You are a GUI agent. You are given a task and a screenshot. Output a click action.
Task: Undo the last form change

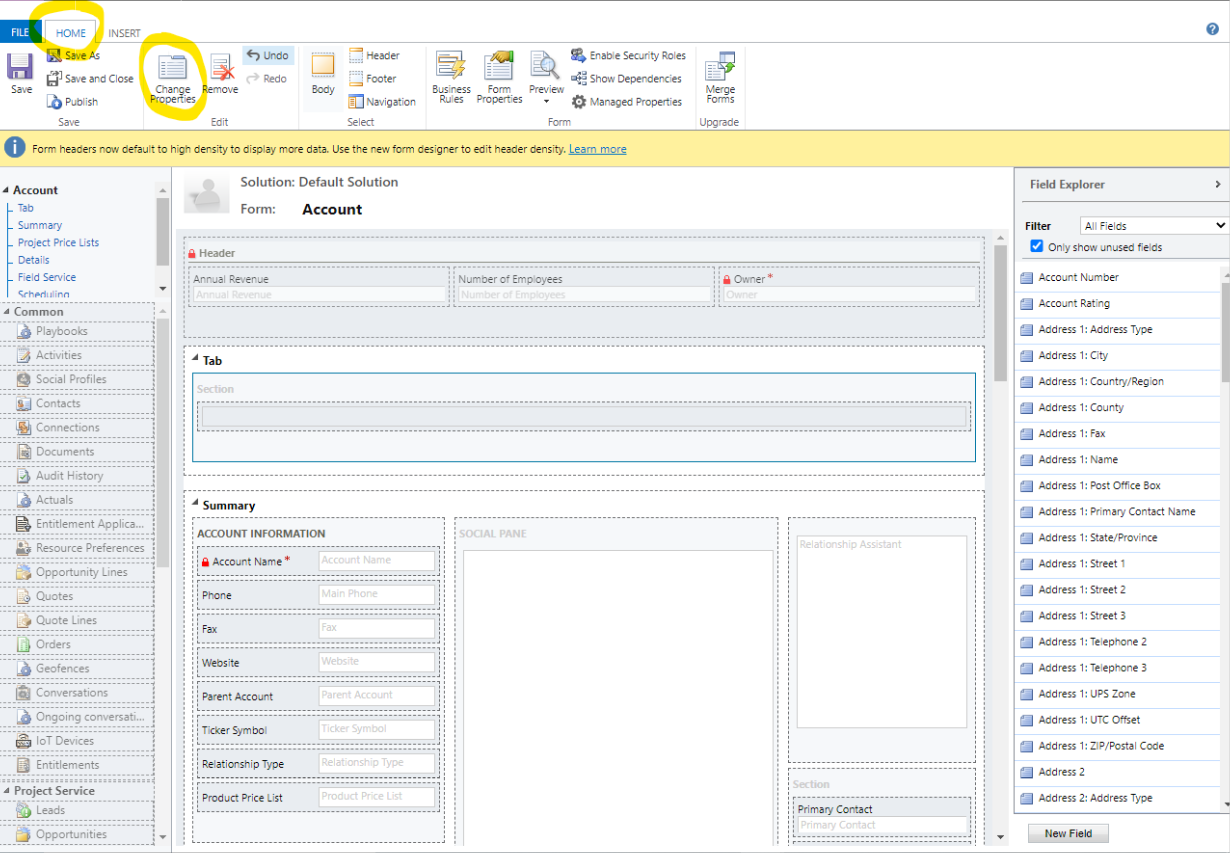(267, 55)
